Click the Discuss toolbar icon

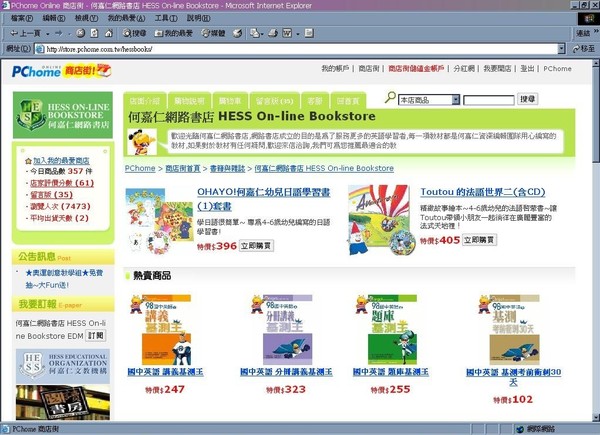tap(309, 33)
